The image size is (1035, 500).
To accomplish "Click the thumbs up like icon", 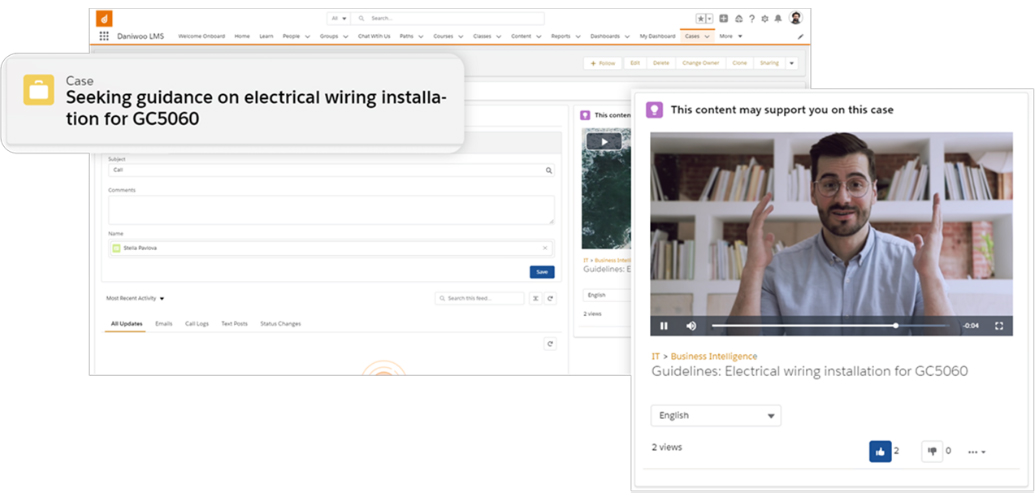I will click(880, 452).
